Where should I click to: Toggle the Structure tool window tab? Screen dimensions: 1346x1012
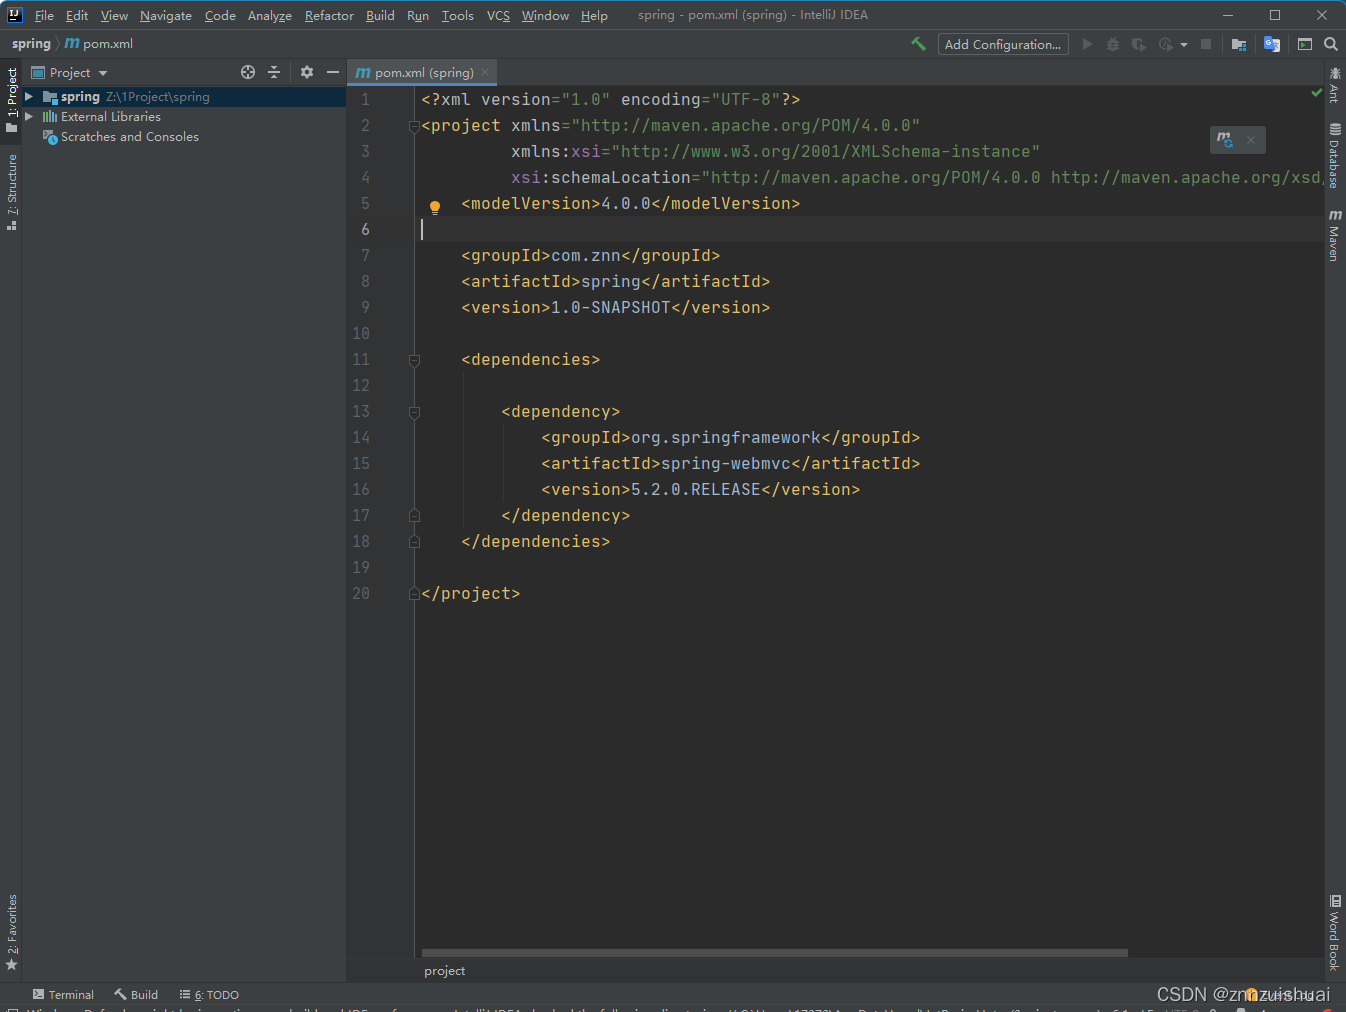click(11, 192)
